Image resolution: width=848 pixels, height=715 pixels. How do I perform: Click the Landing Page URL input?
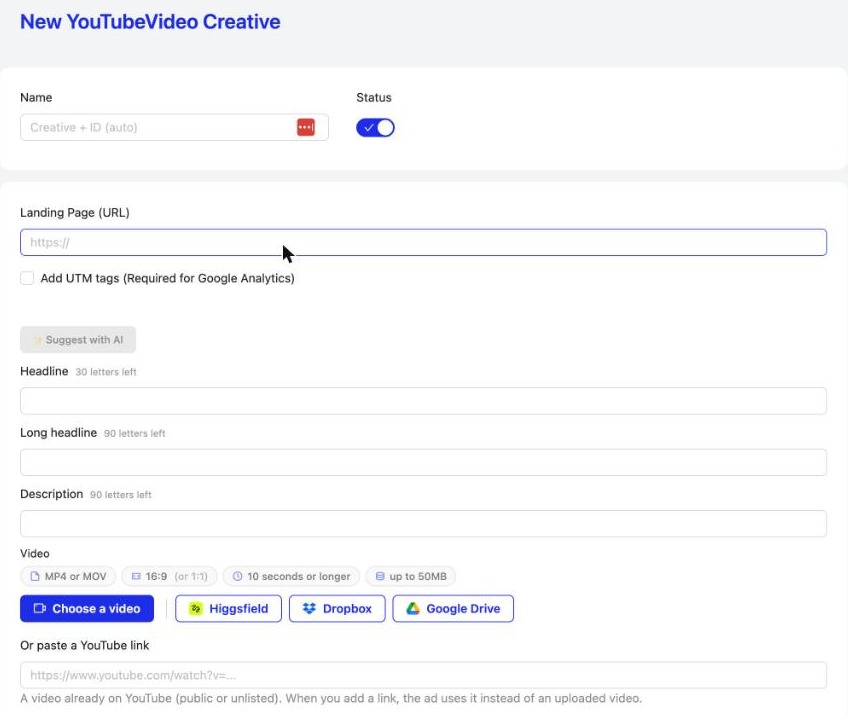pyautogui.click(x=423, y=242)
